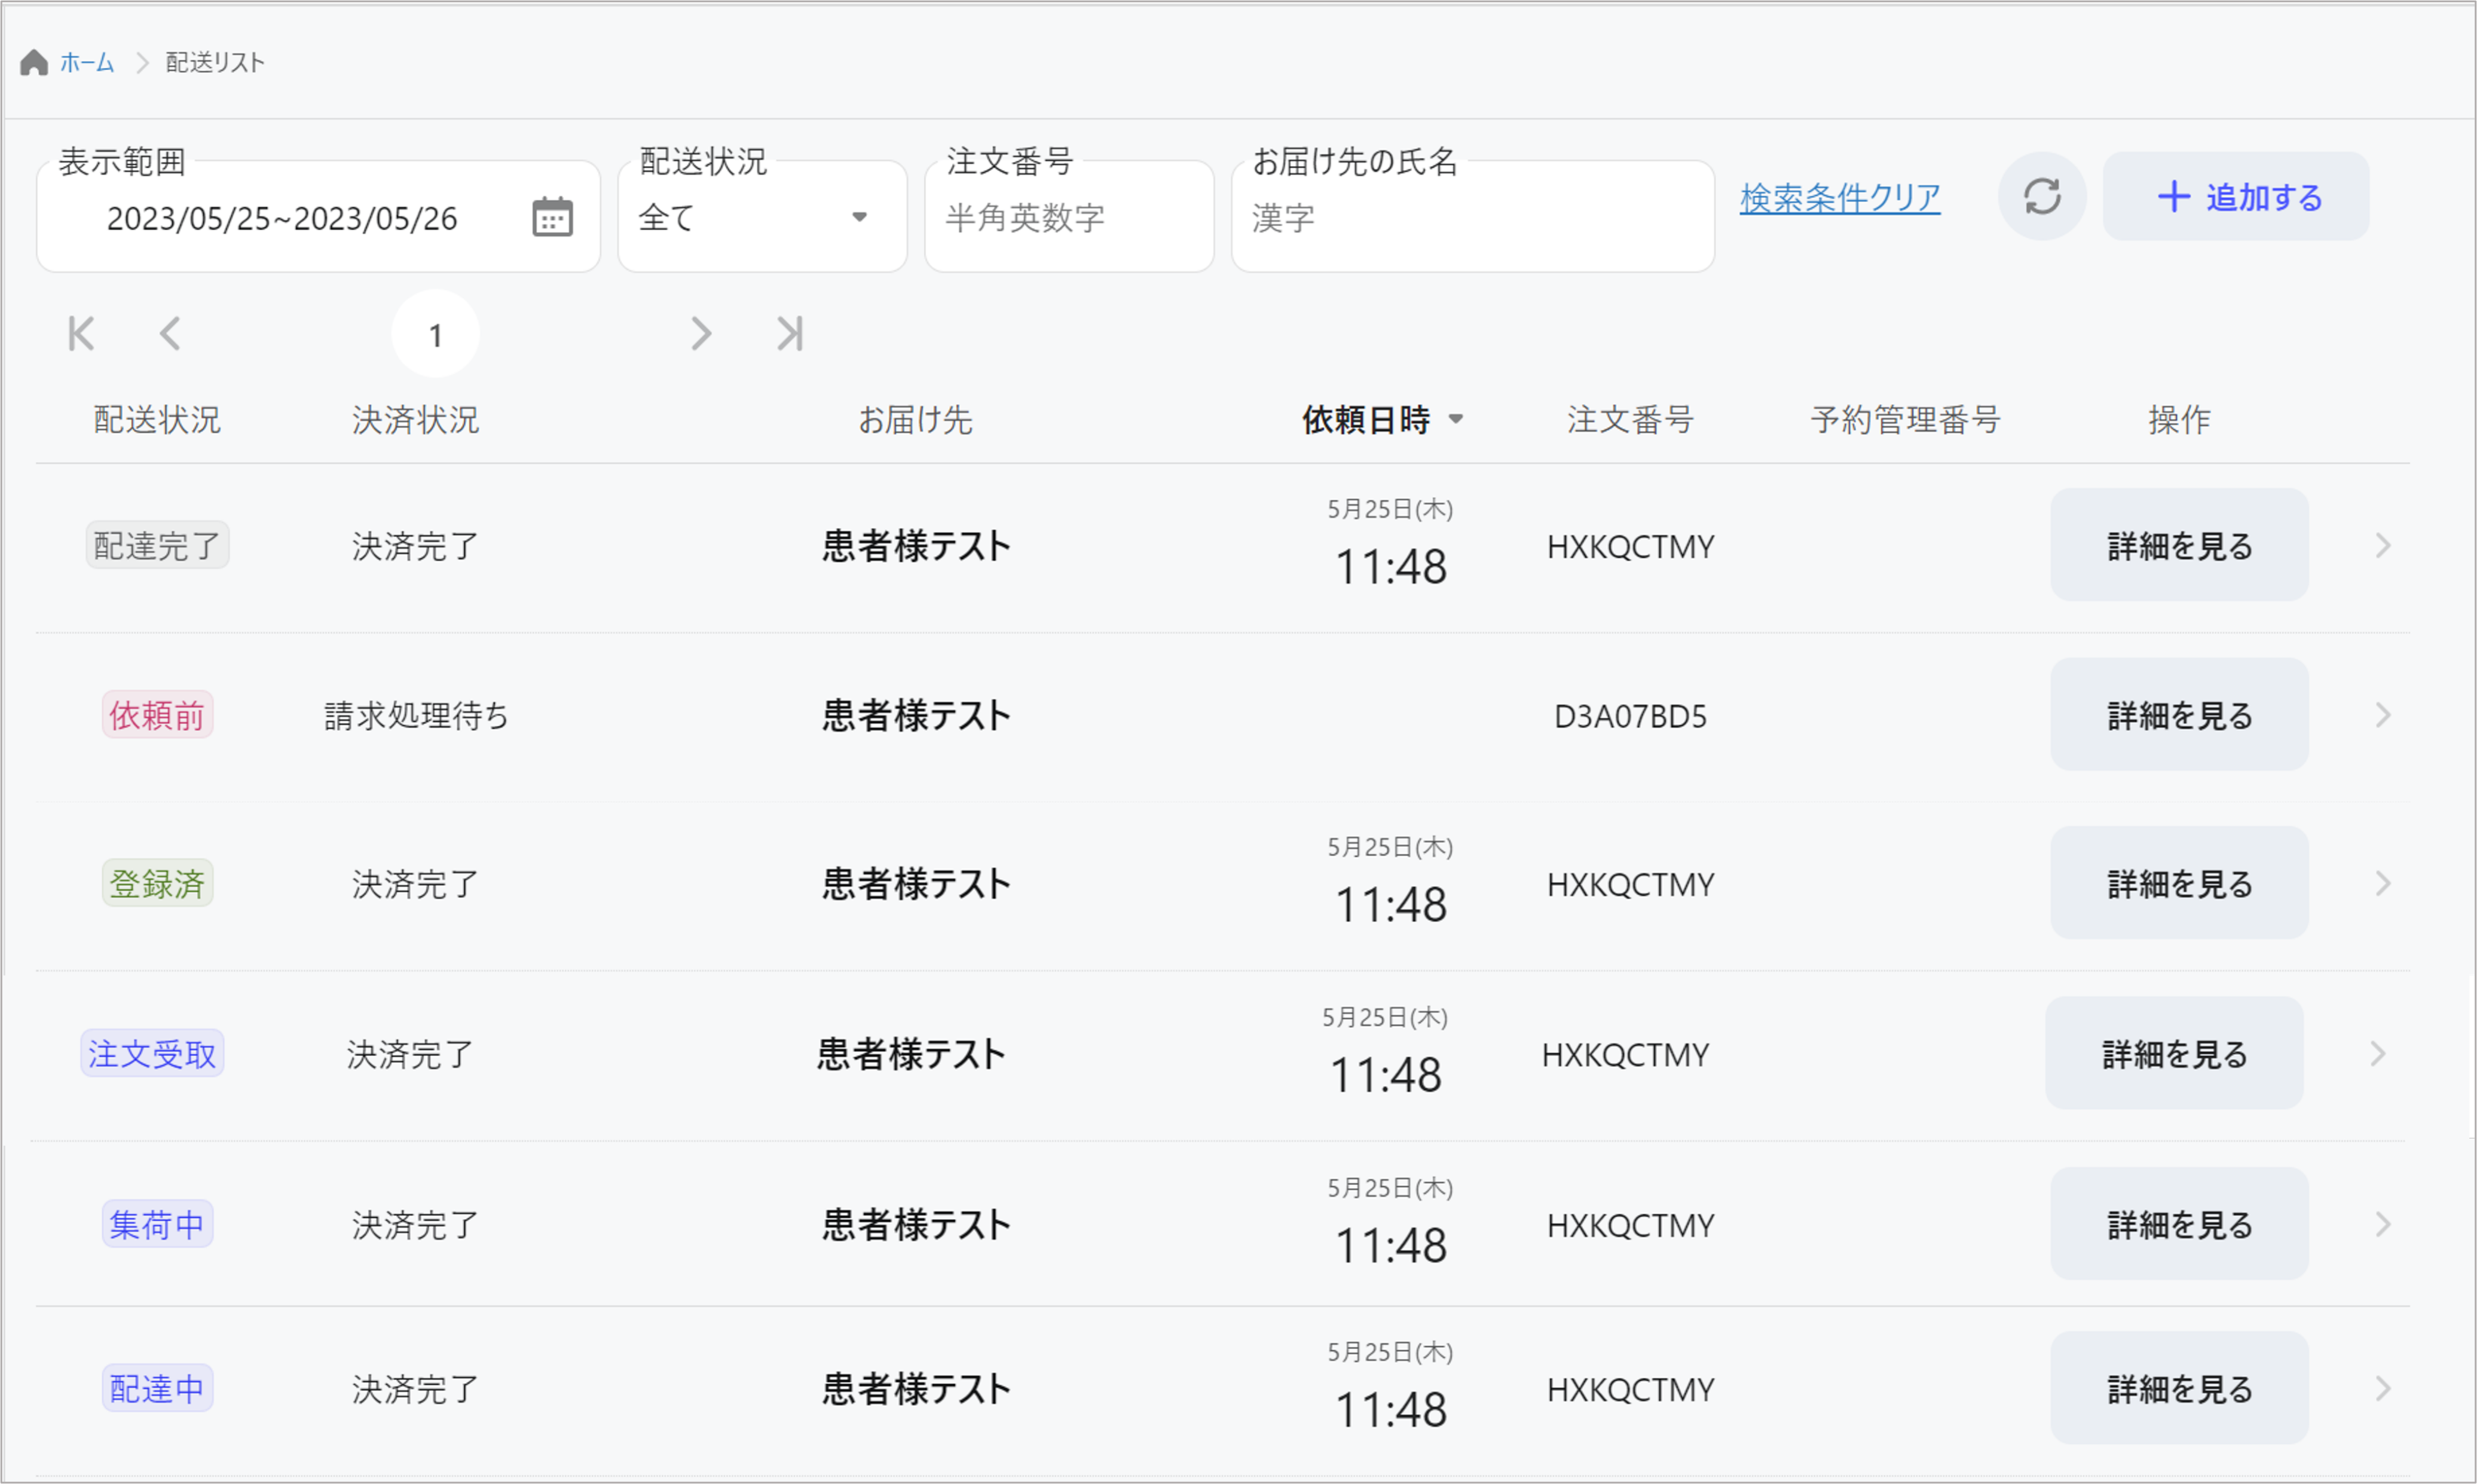This screenshot has width=2477, height=1484.
Task: Click the 集荷中 status badge
Action: [157, 1225]
